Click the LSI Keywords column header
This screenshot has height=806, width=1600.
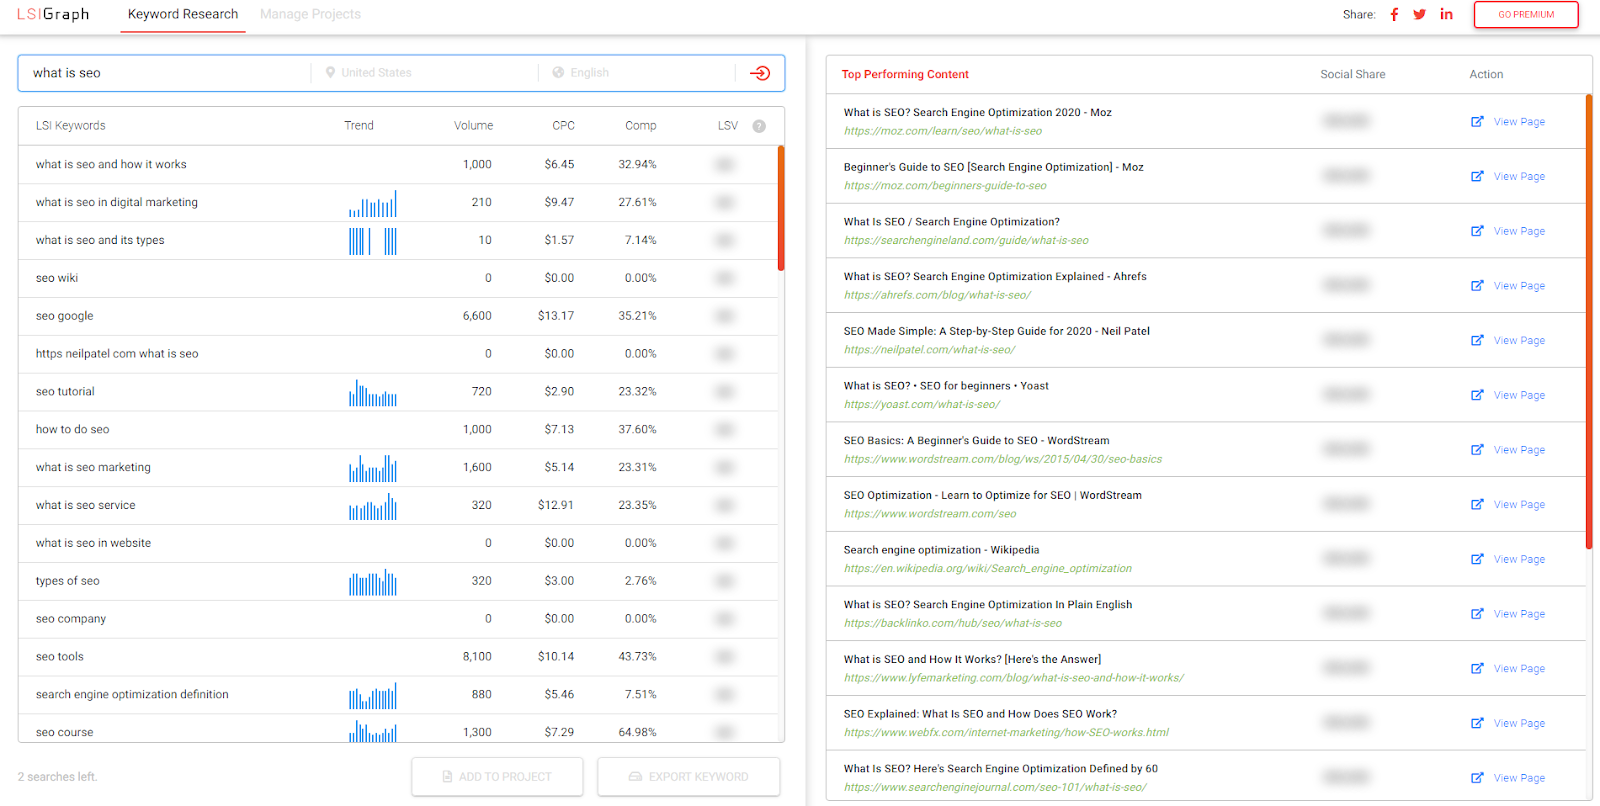70,126
